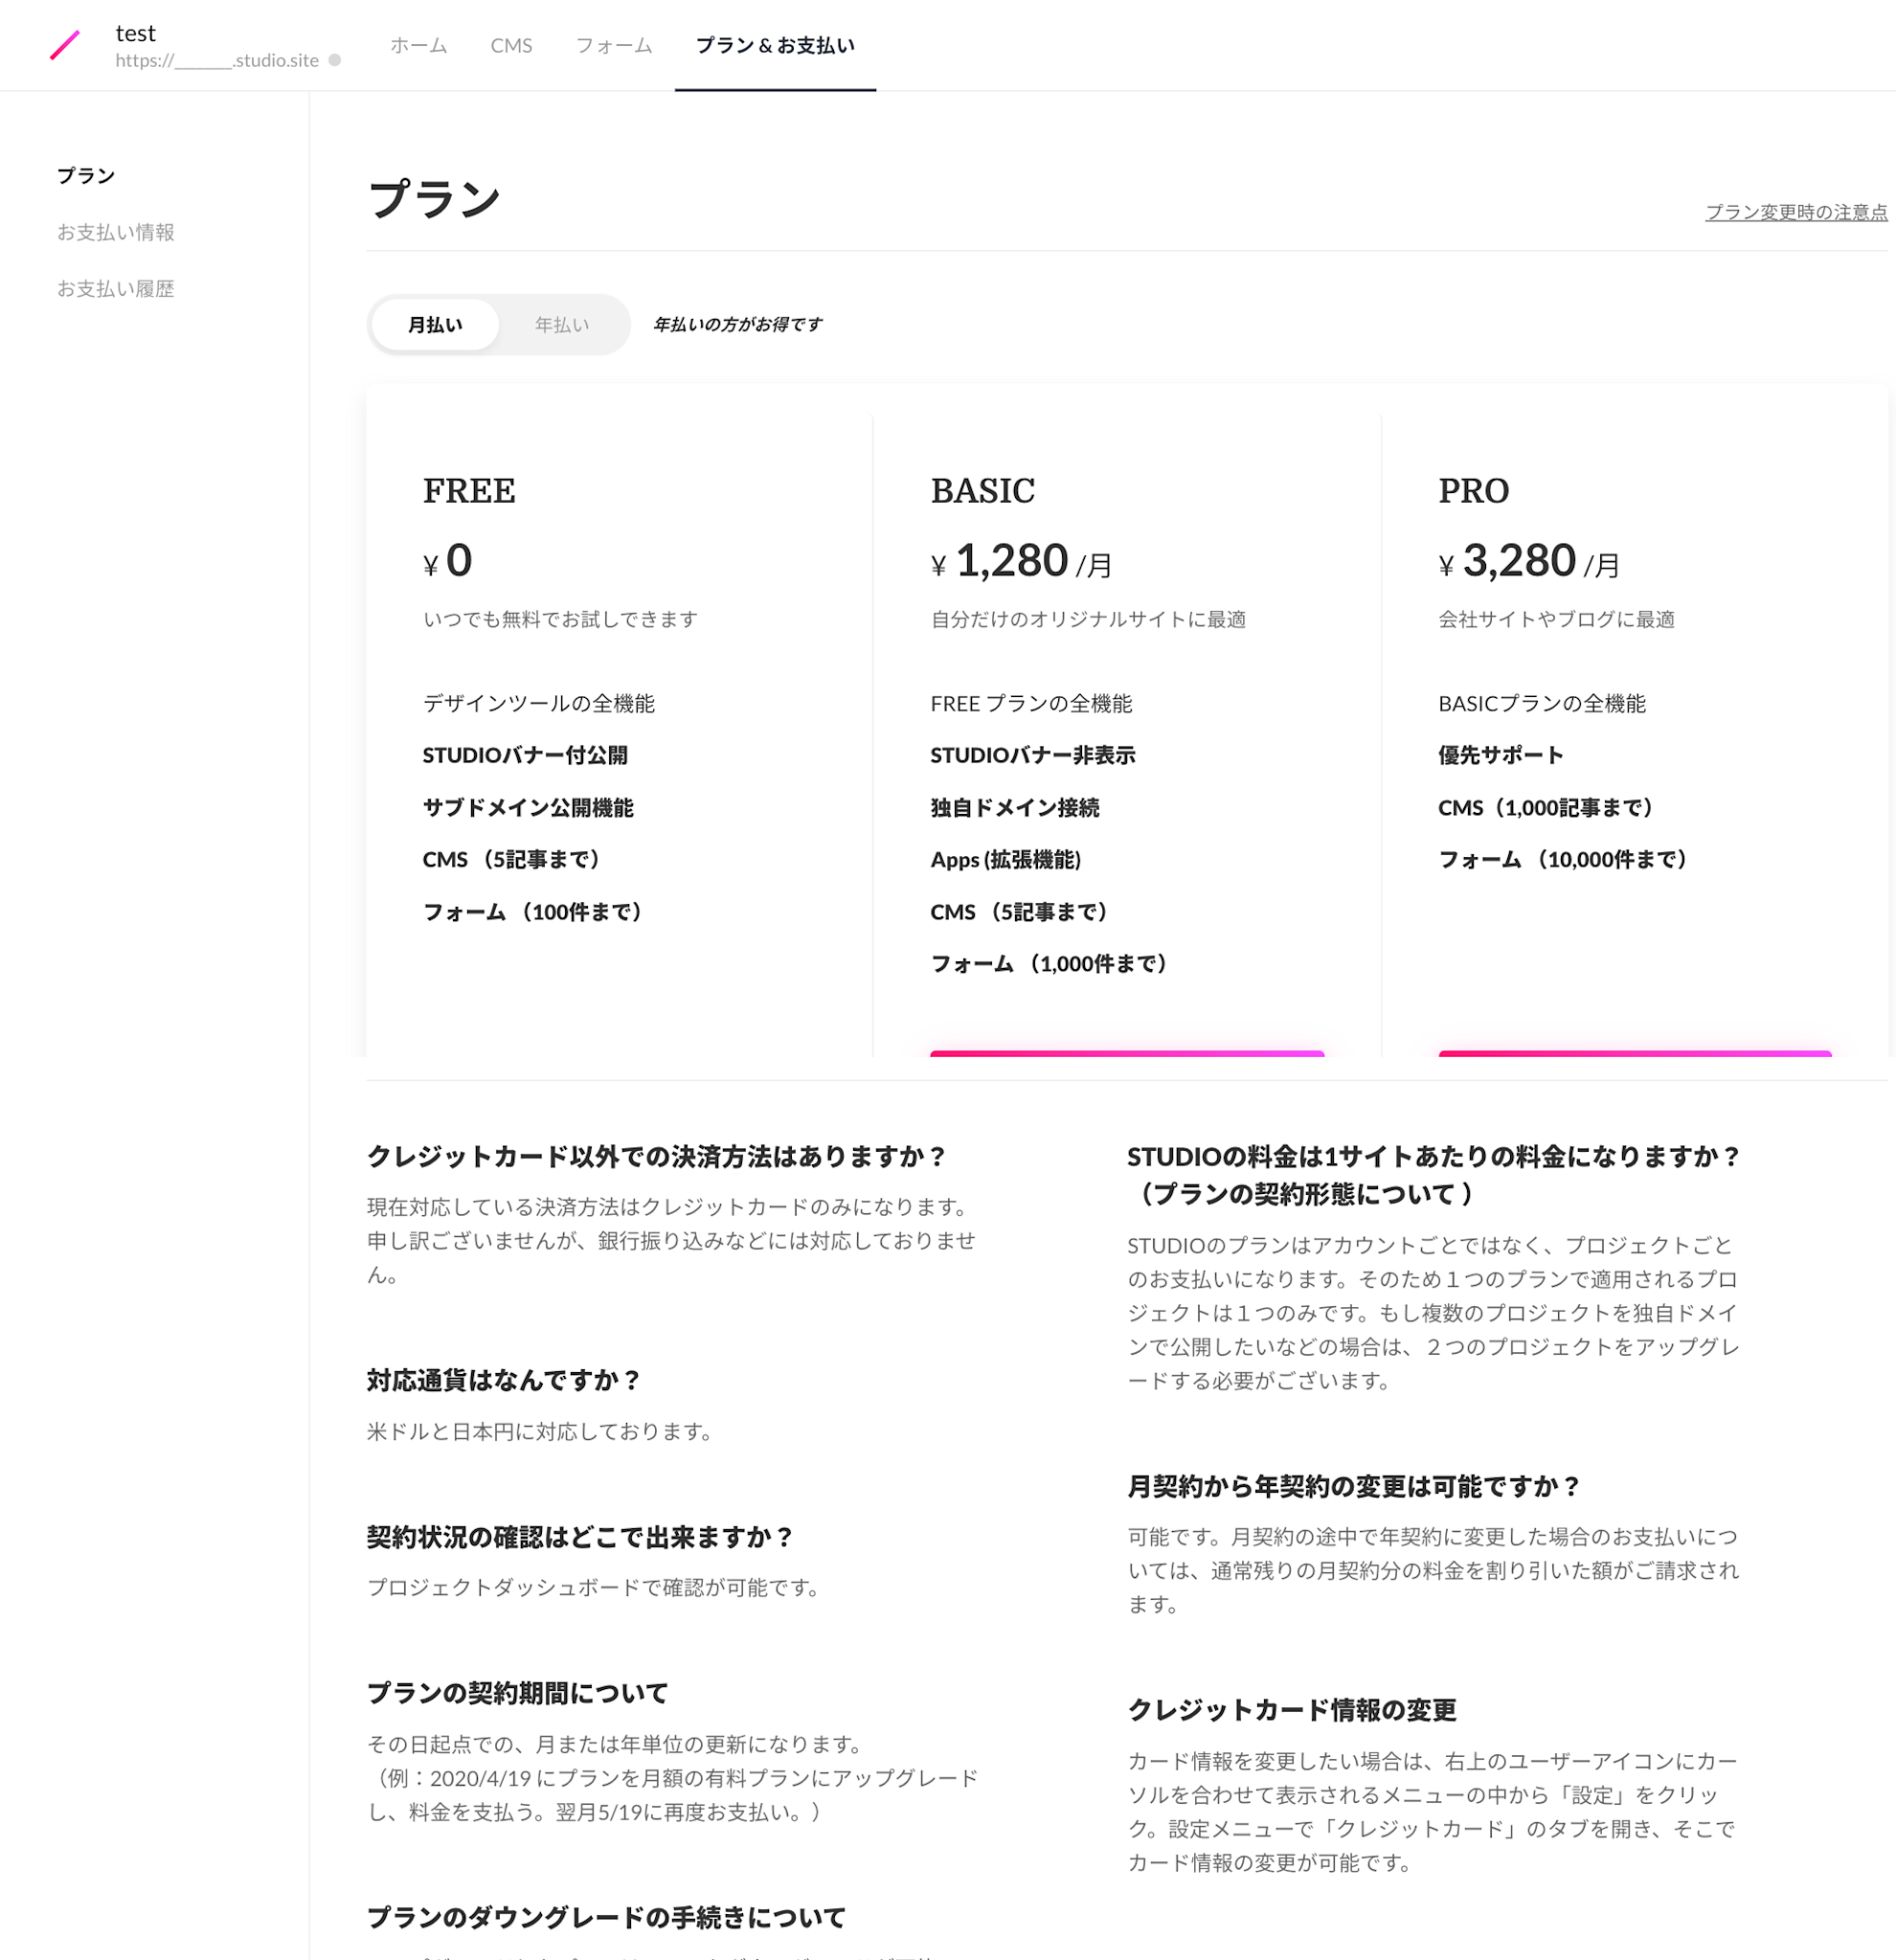Screen dimensions: 1896x1960
Task: Select the 月払い monthly billing toggle
Action: [435, 325]
